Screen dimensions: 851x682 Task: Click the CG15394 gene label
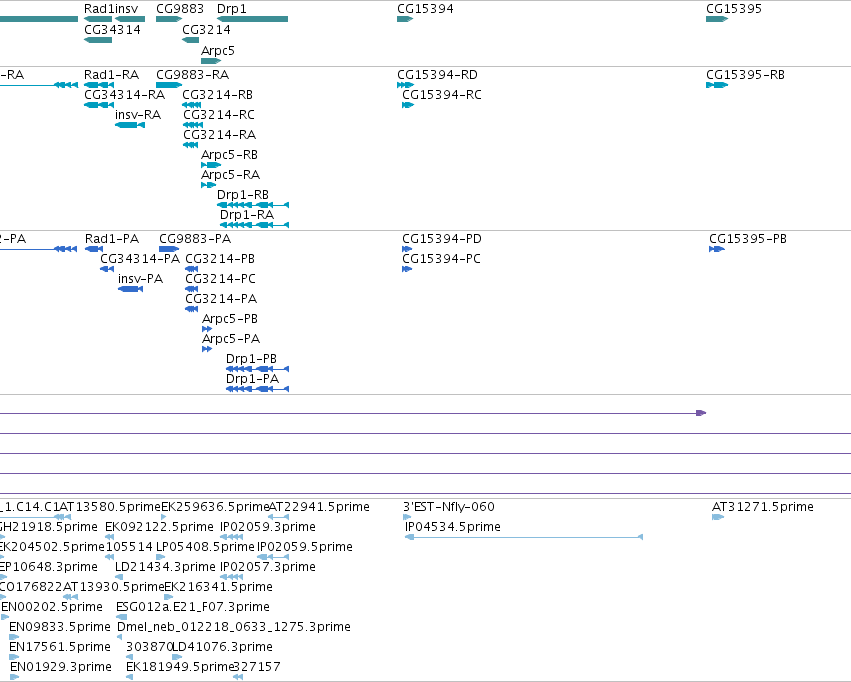coord(425,9)
